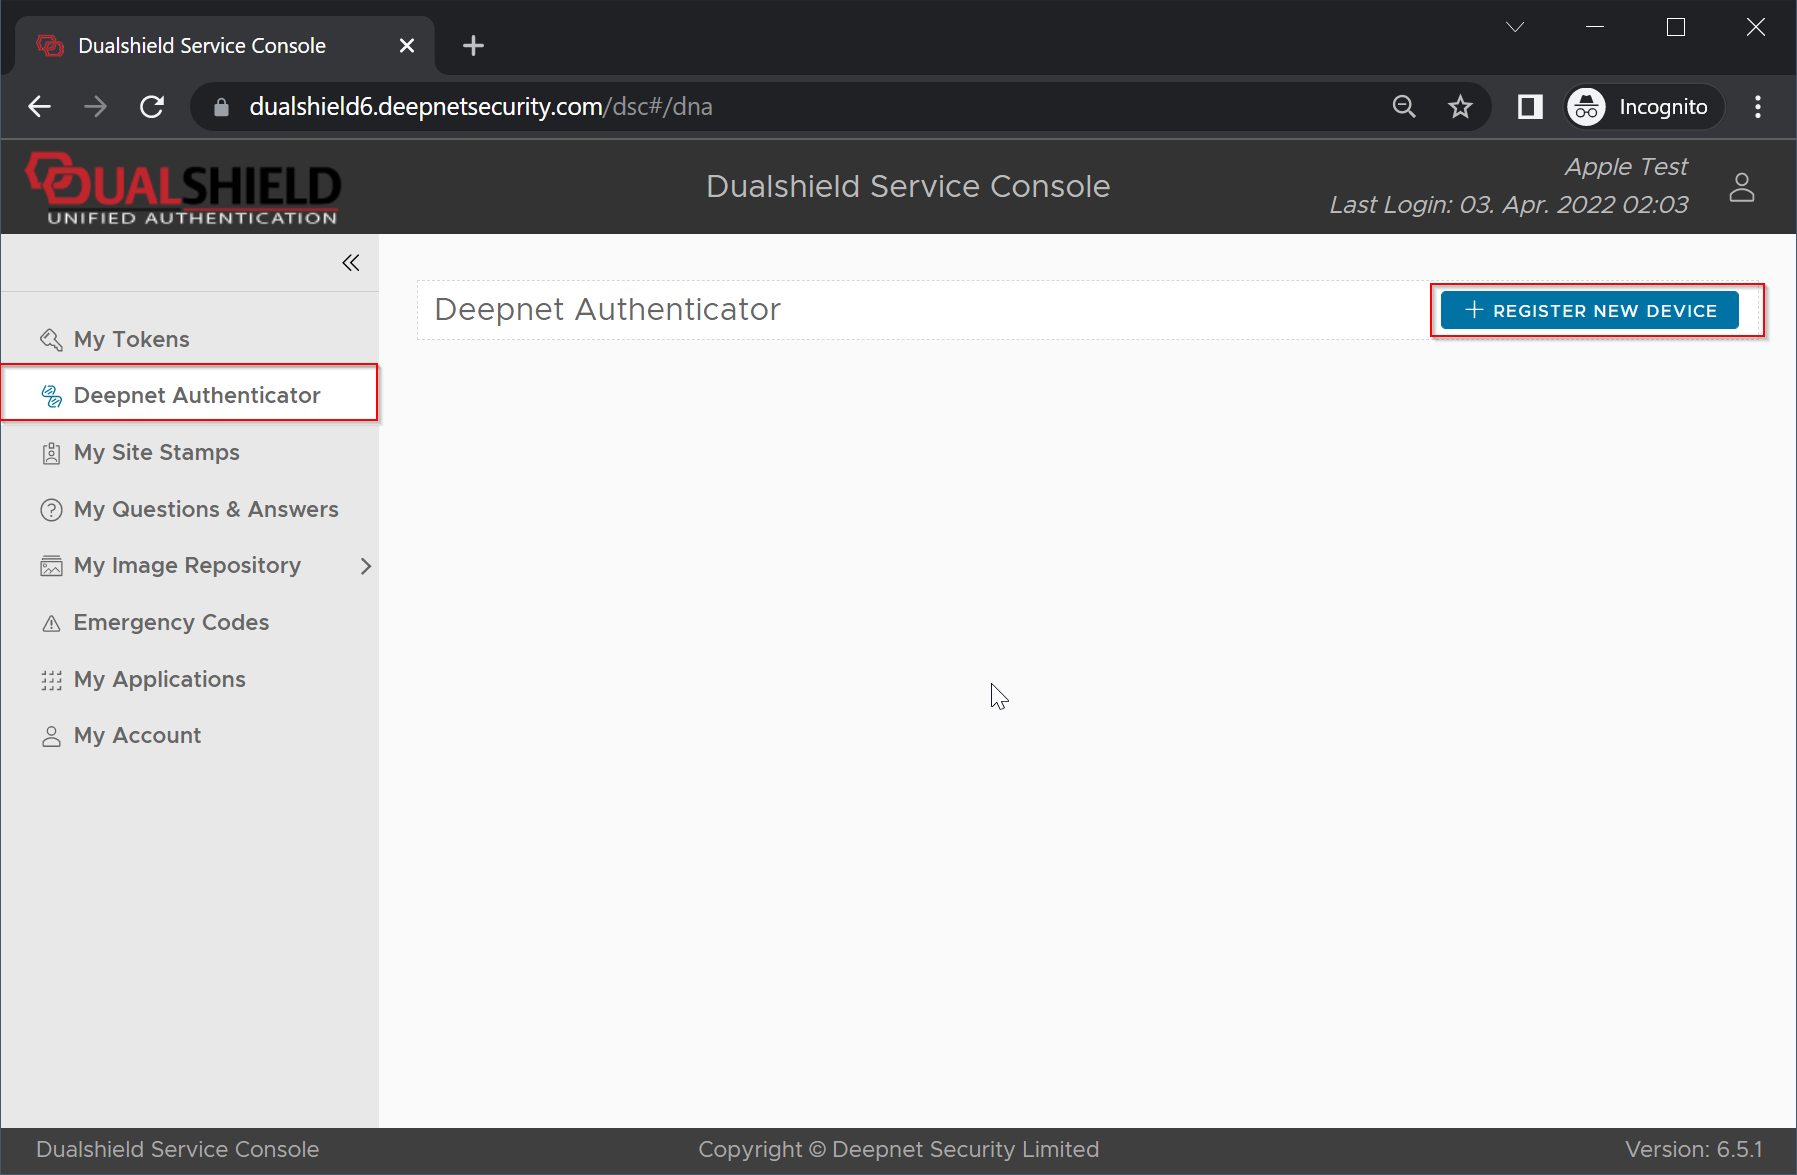Click the Incognito profile button

[1643, 107]
